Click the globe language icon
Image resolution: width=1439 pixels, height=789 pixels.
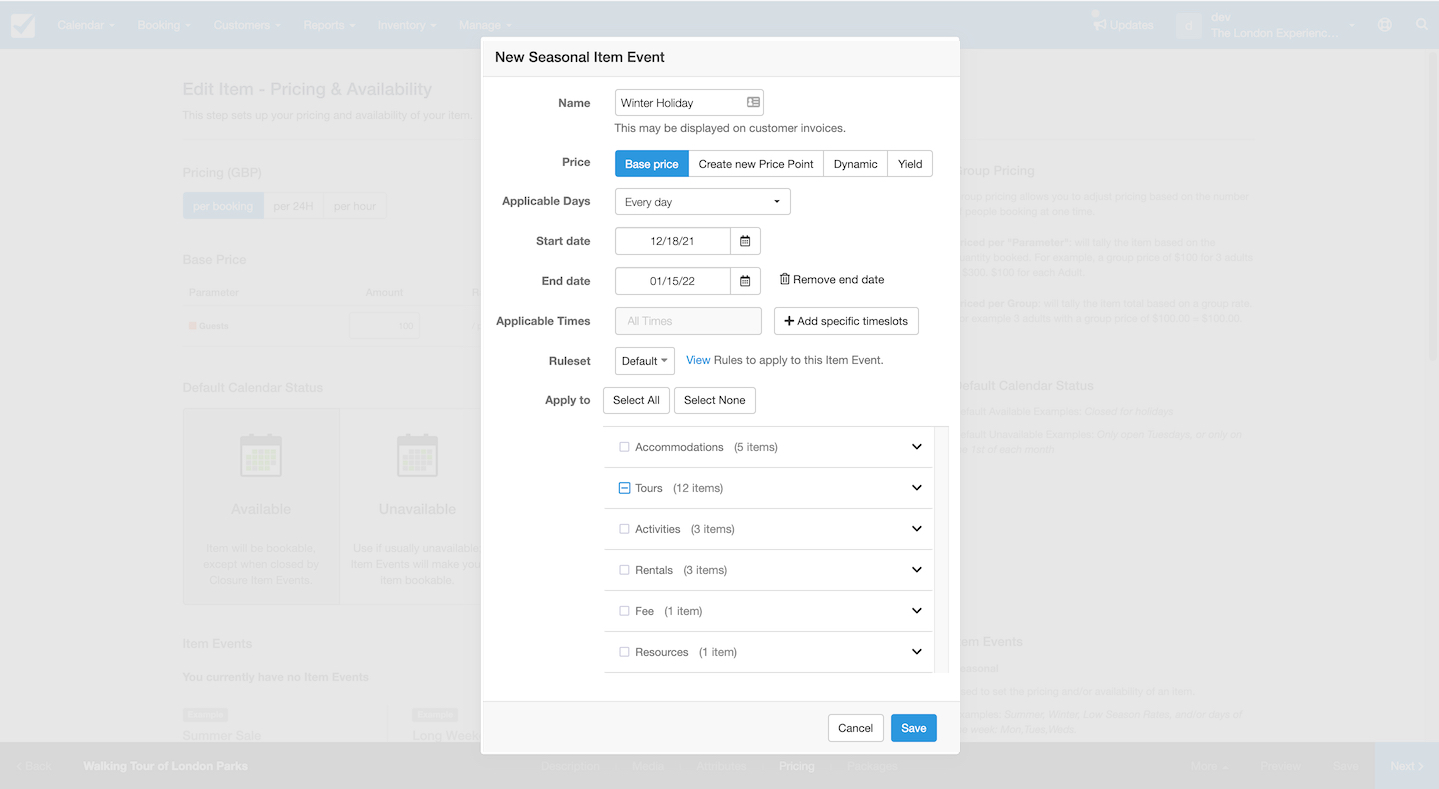[x=1385, y=25]
